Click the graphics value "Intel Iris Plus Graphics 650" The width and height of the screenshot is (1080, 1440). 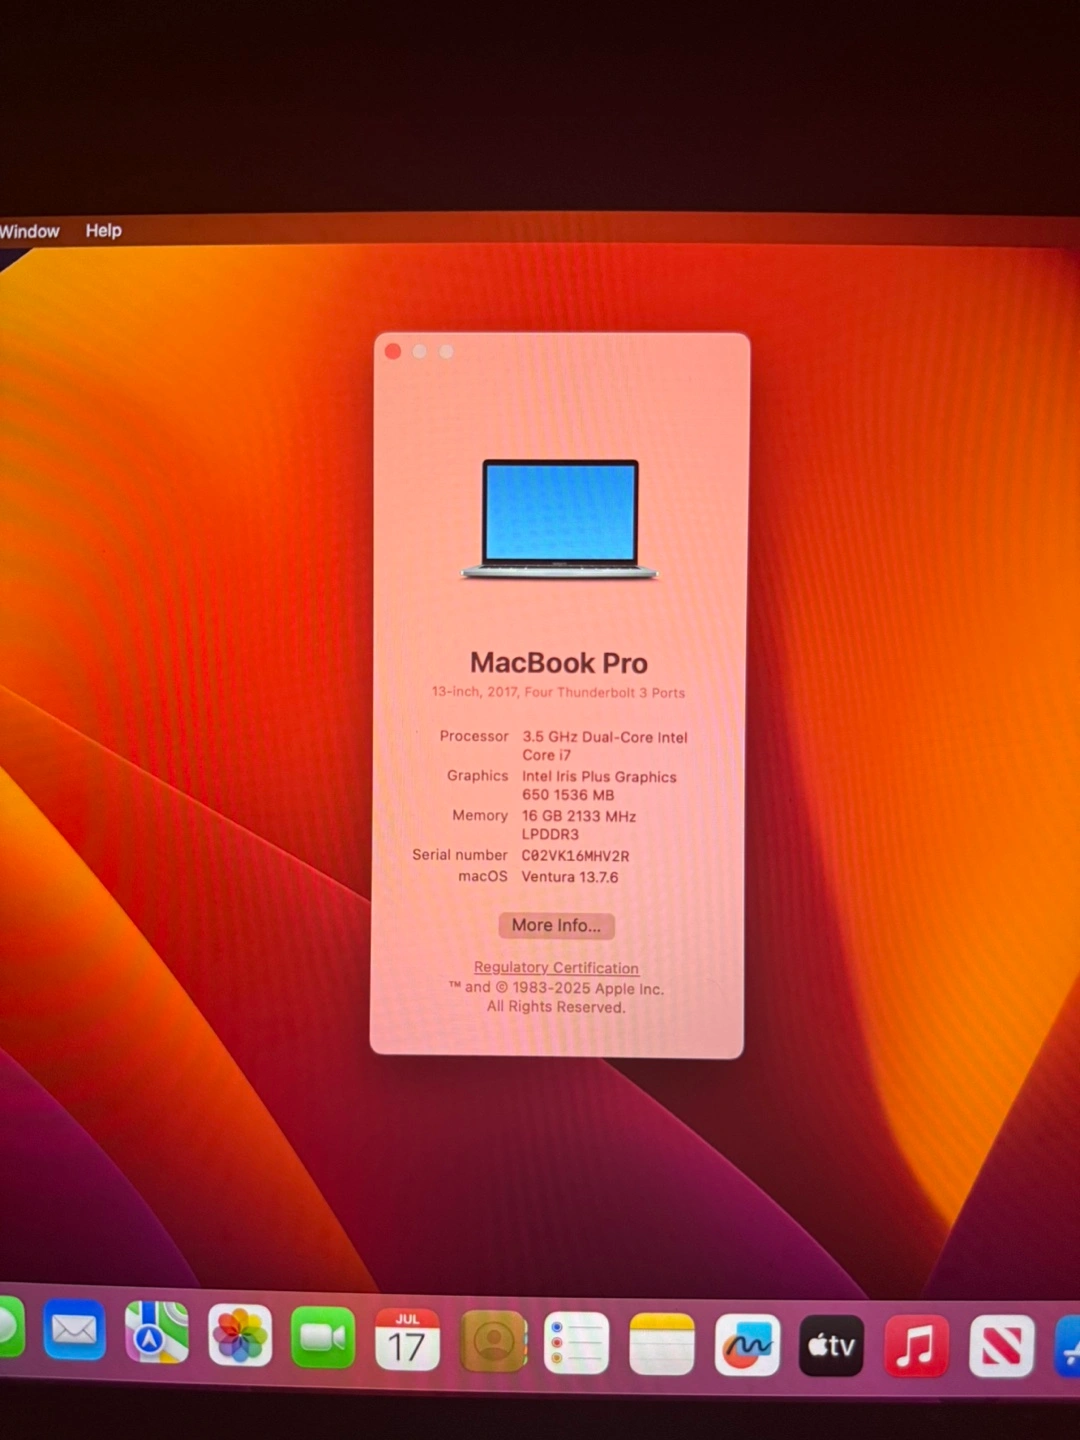[599, 786]
